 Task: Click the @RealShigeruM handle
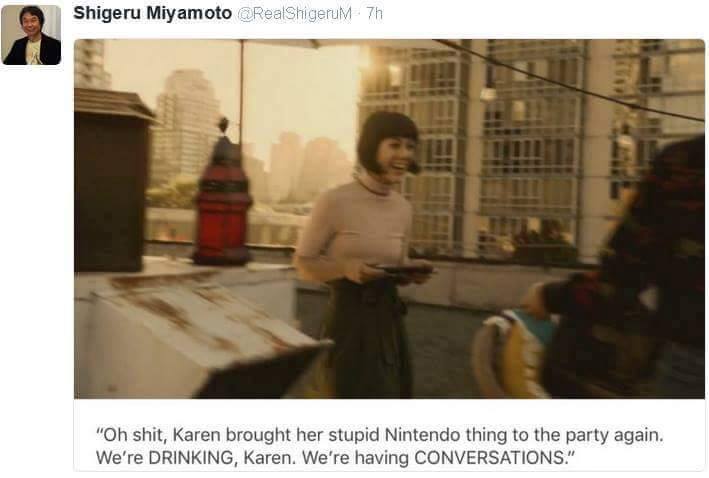click(x=294, y=14)
